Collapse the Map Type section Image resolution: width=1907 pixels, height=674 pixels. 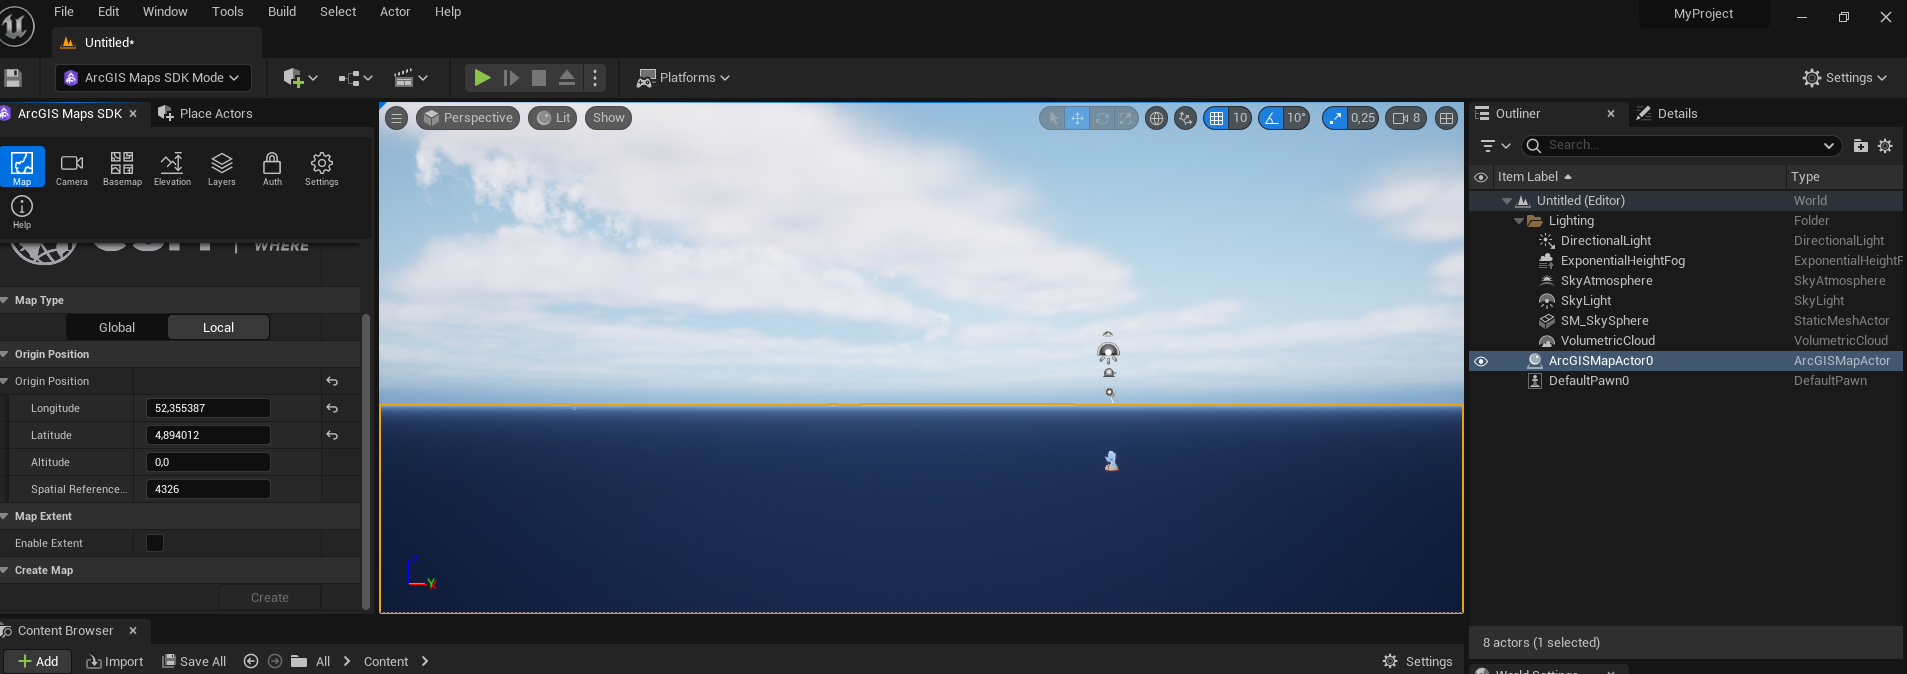click(5, 300)
